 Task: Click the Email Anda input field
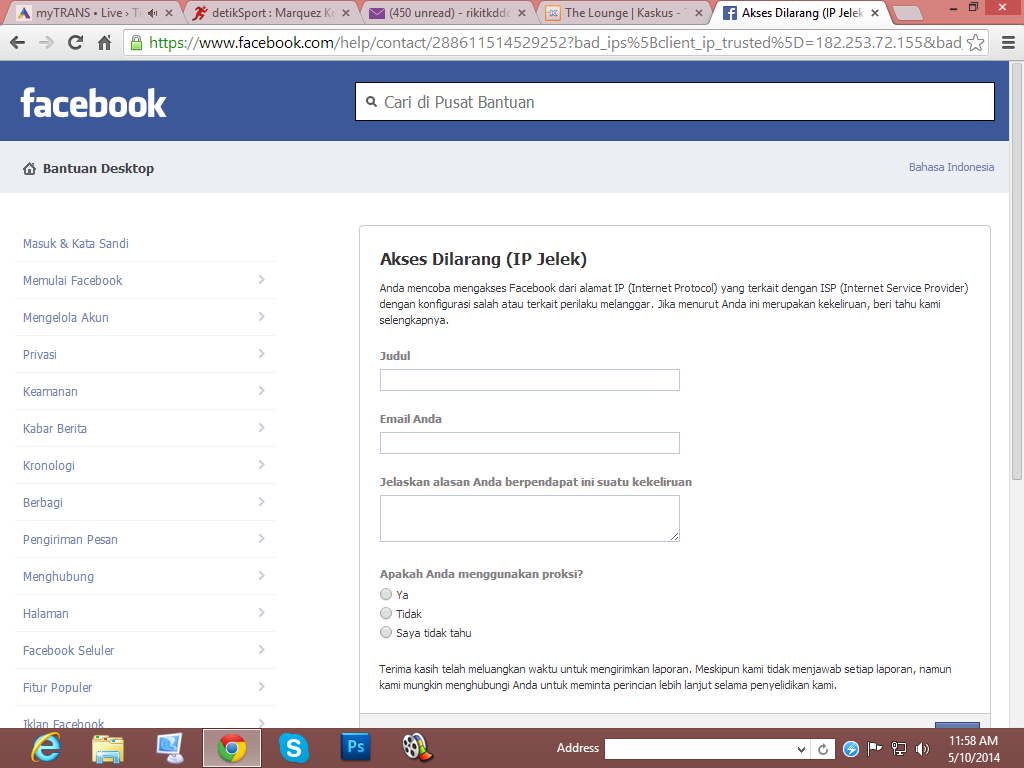pos(530,443)
